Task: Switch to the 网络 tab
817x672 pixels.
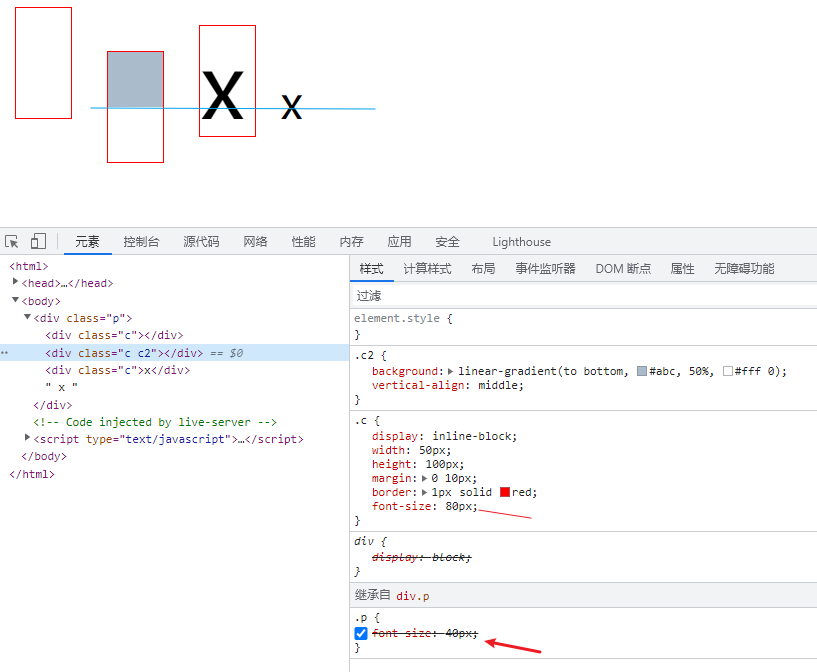Action: click(x=255, y=242)
